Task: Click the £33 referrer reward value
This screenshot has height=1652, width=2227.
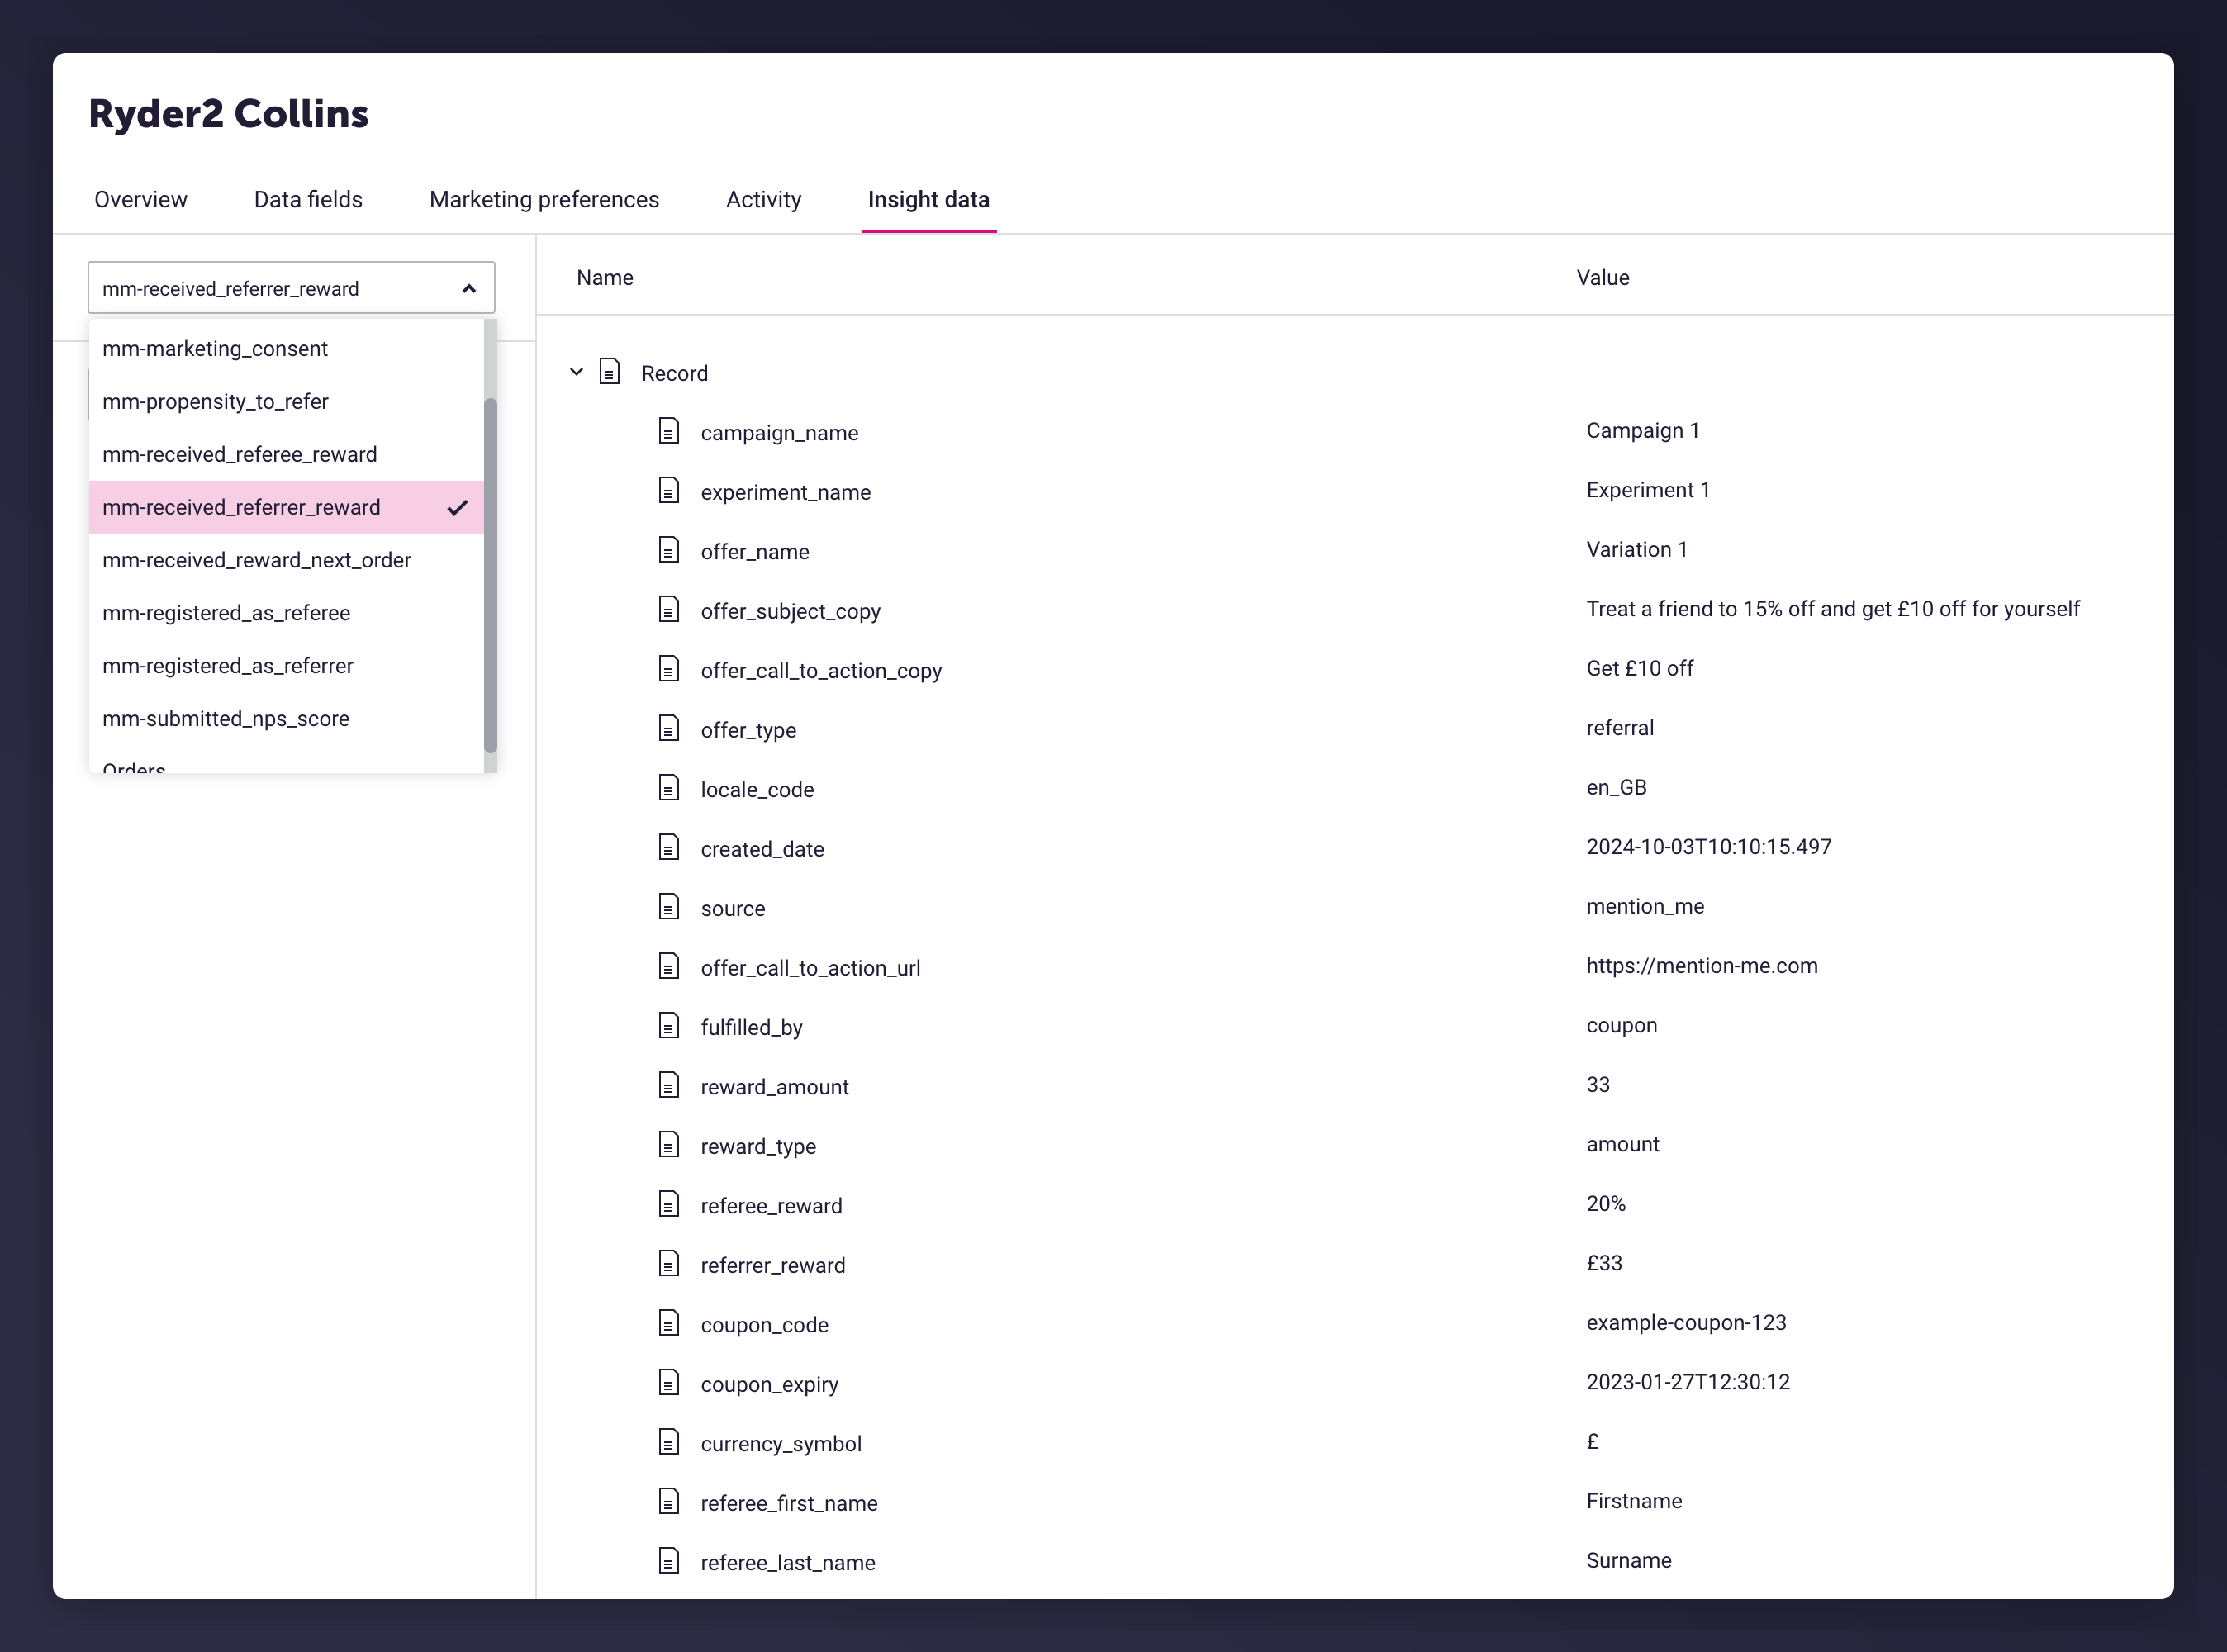Action: pos(1604,1263)
